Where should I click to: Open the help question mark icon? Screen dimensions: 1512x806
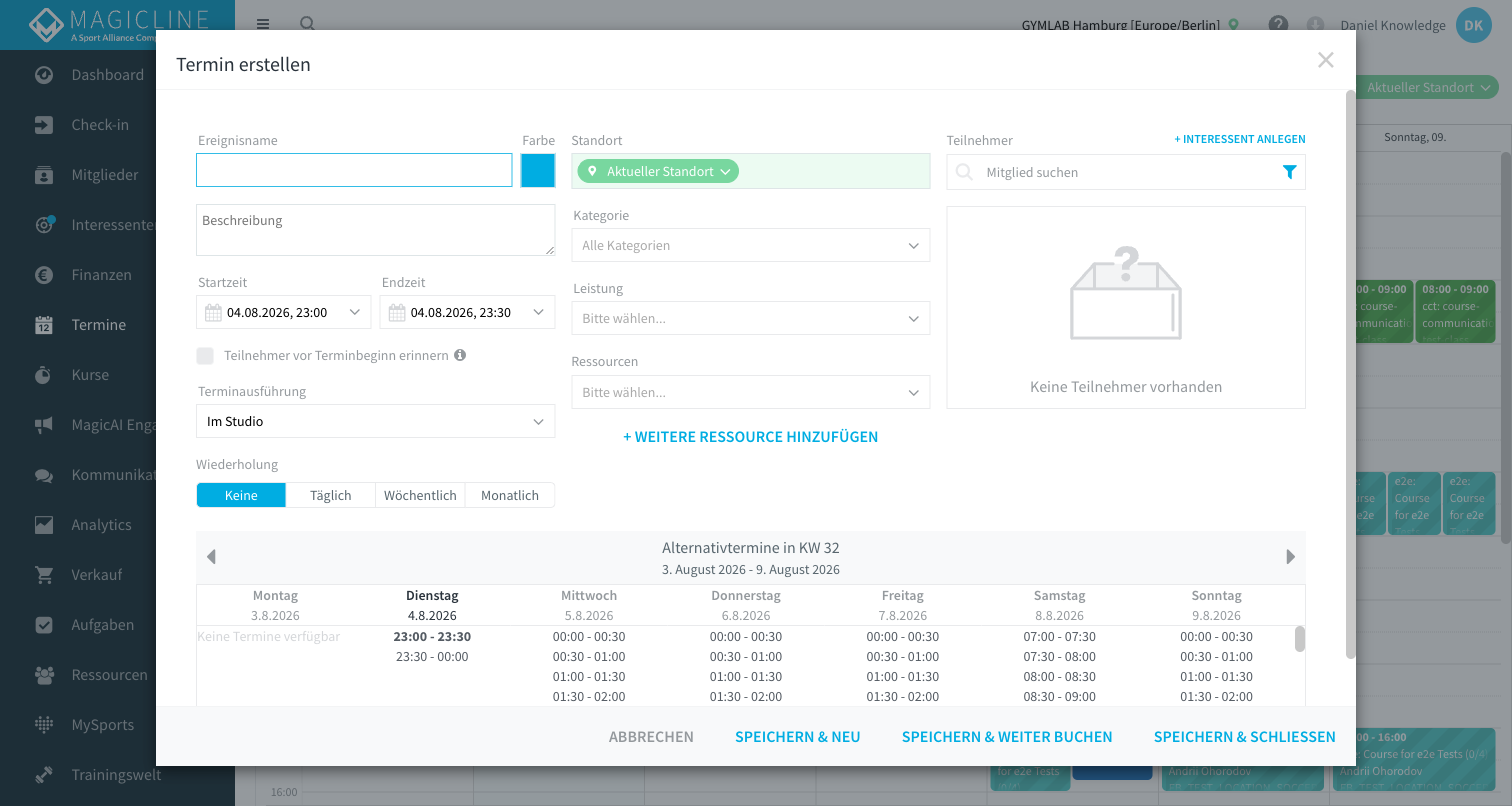(x=1278, y=25)
